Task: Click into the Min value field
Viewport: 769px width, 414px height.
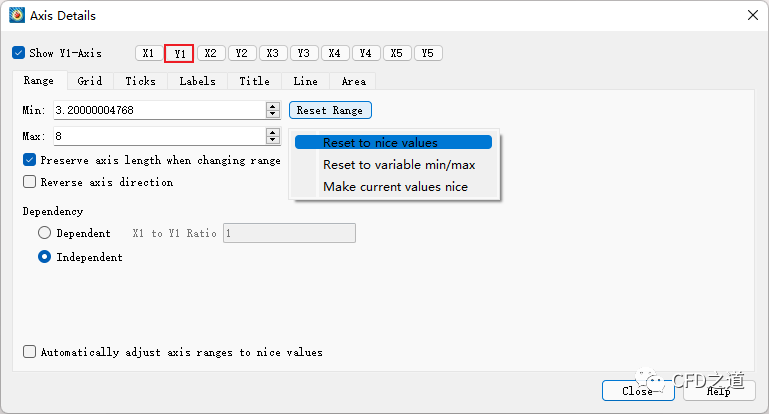Action: tap(160, 110)
